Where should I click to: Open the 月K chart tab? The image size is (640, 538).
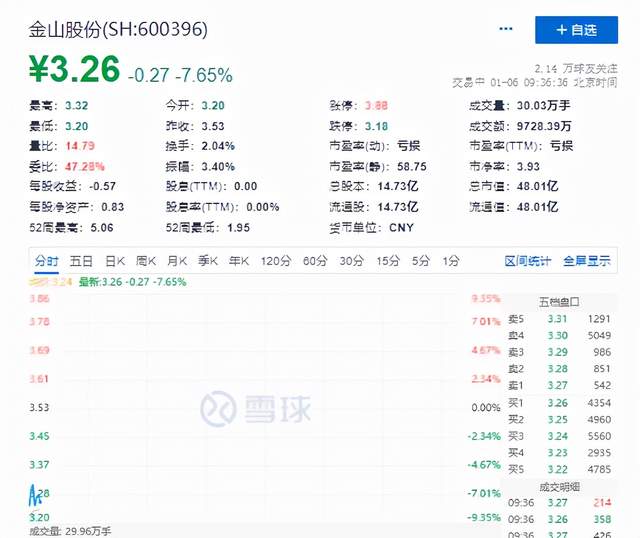177,261
